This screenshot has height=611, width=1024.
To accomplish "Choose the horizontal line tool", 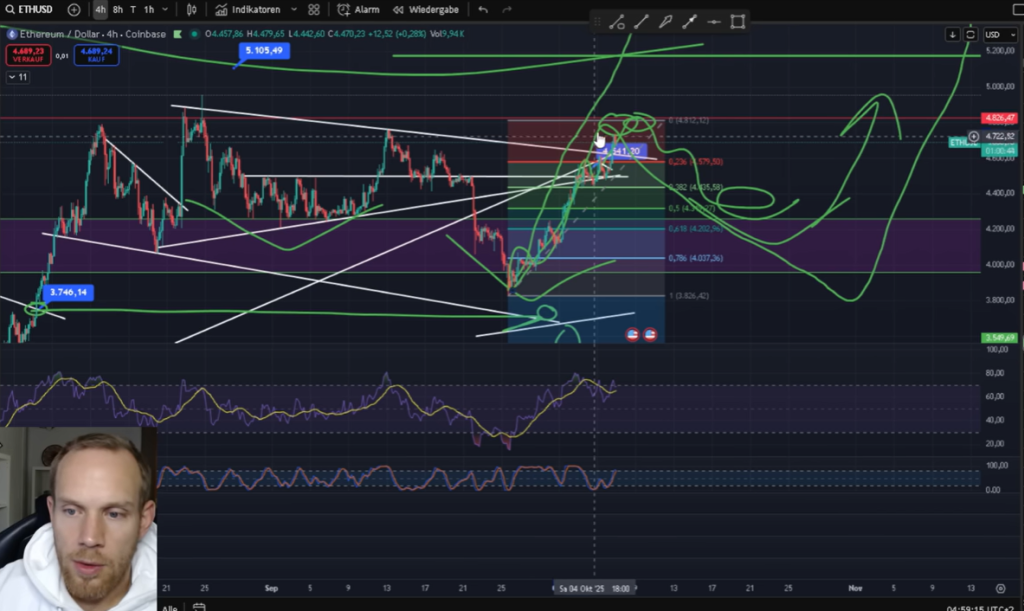I will [x=714, y=21].
